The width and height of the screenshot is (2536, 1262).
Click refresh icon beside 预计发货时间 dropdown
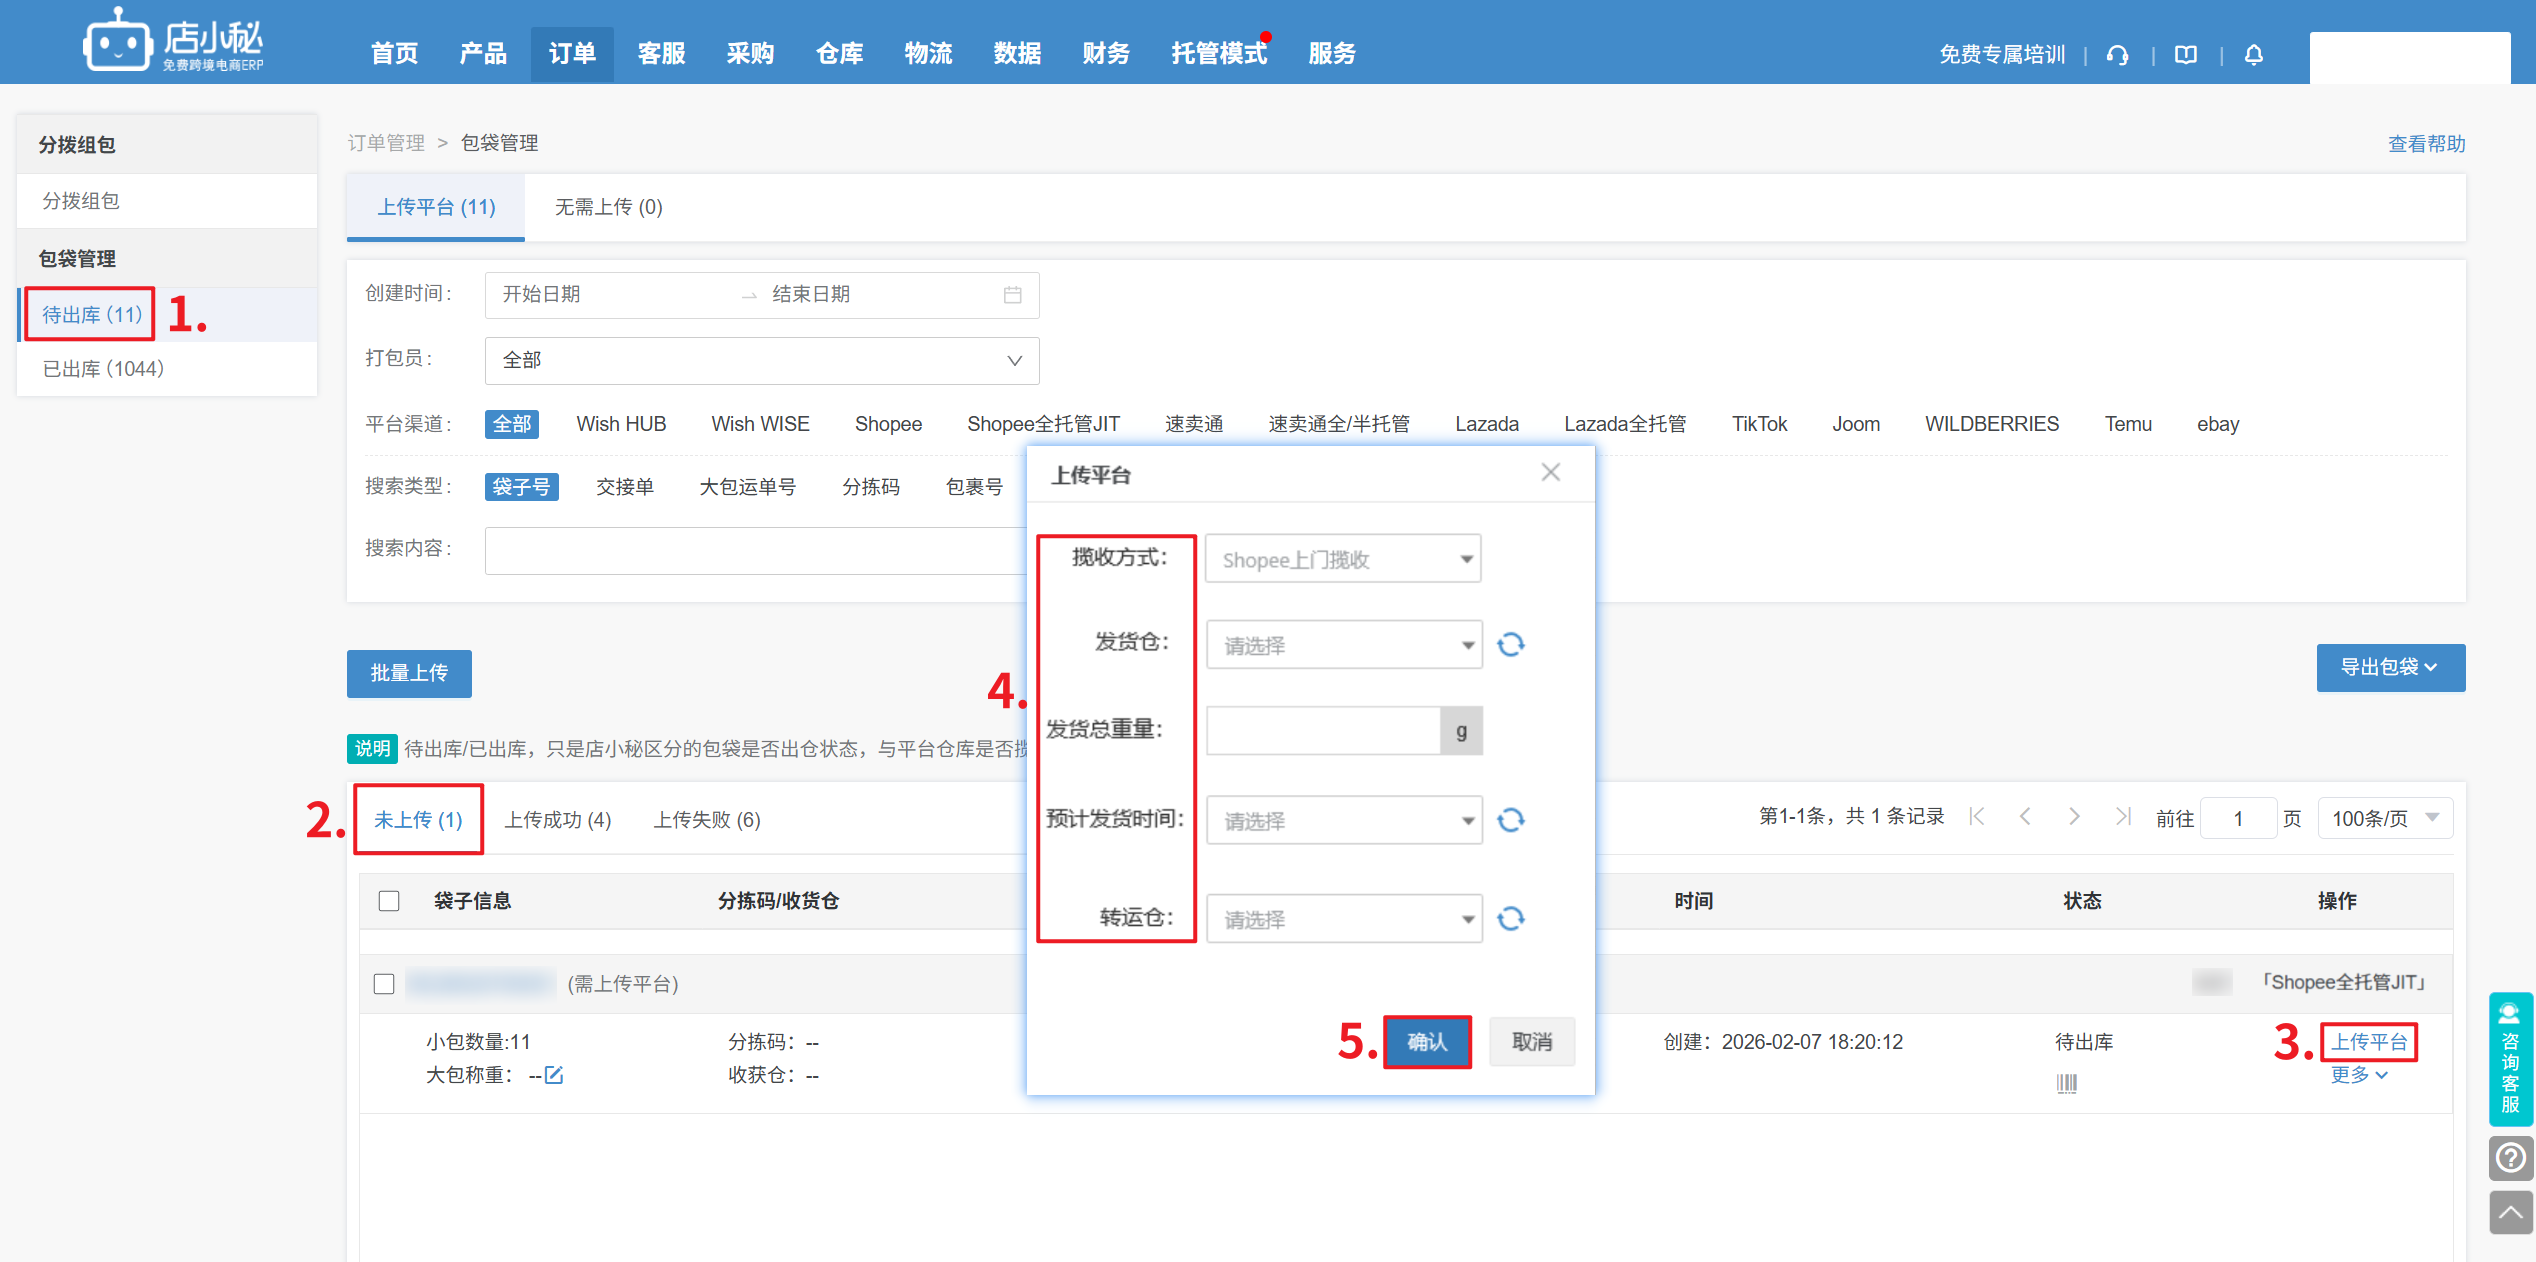click(1510, 820)
